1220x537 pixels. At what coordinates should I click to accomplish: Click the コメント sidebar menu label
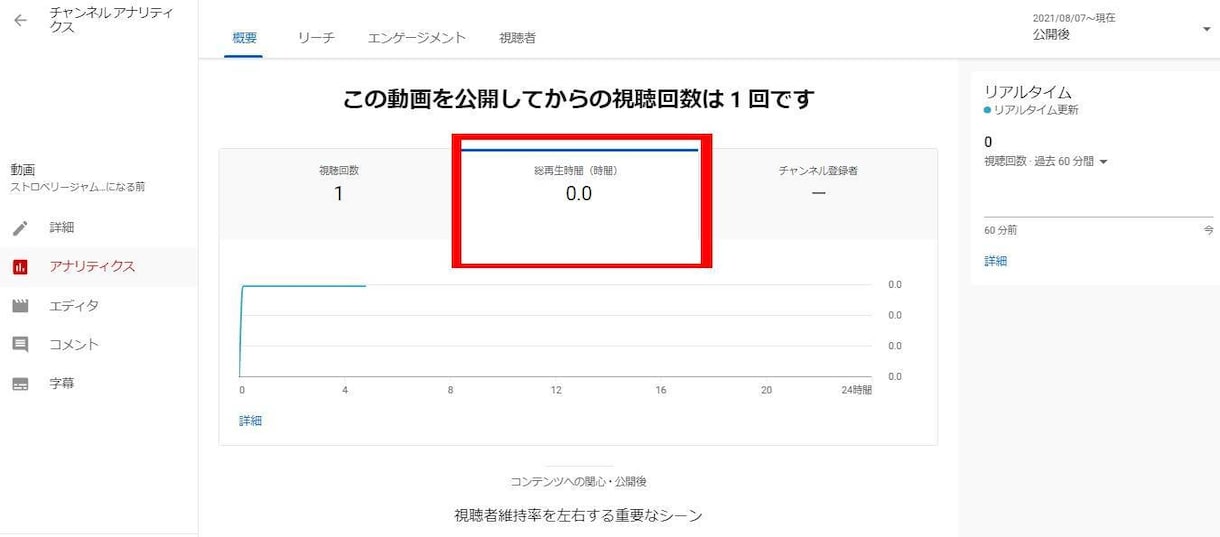74,345
